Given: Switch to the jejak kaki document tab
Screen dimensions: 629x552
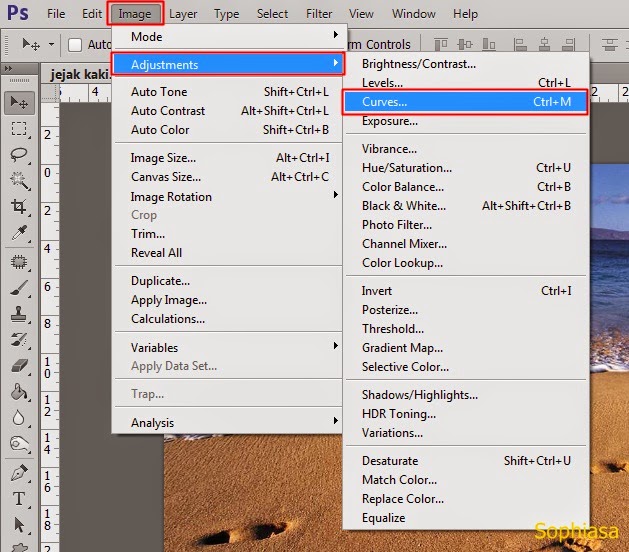Looking at the screenshot, I should coord(79,74).
